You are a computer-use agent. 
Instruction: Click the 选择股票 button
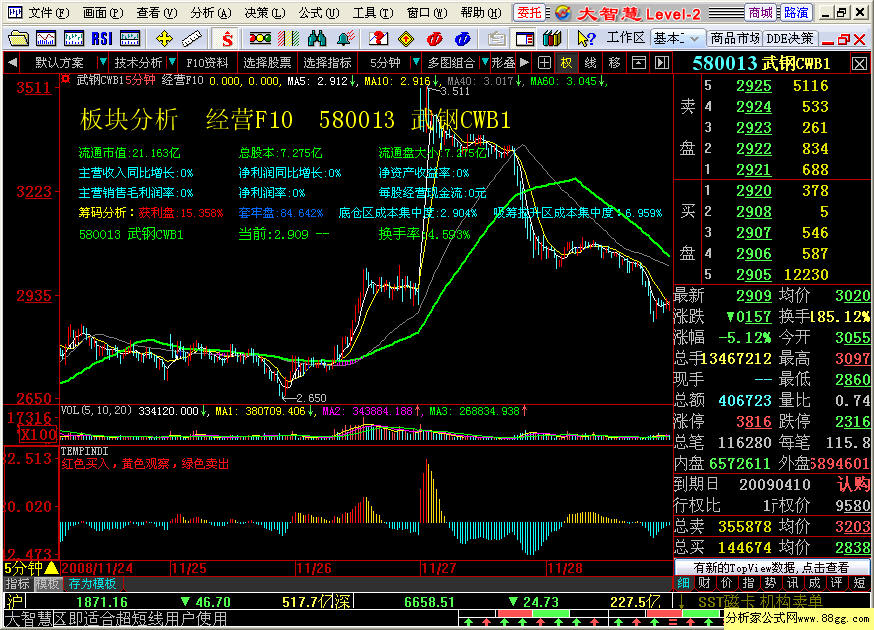[x=267, y=62]
